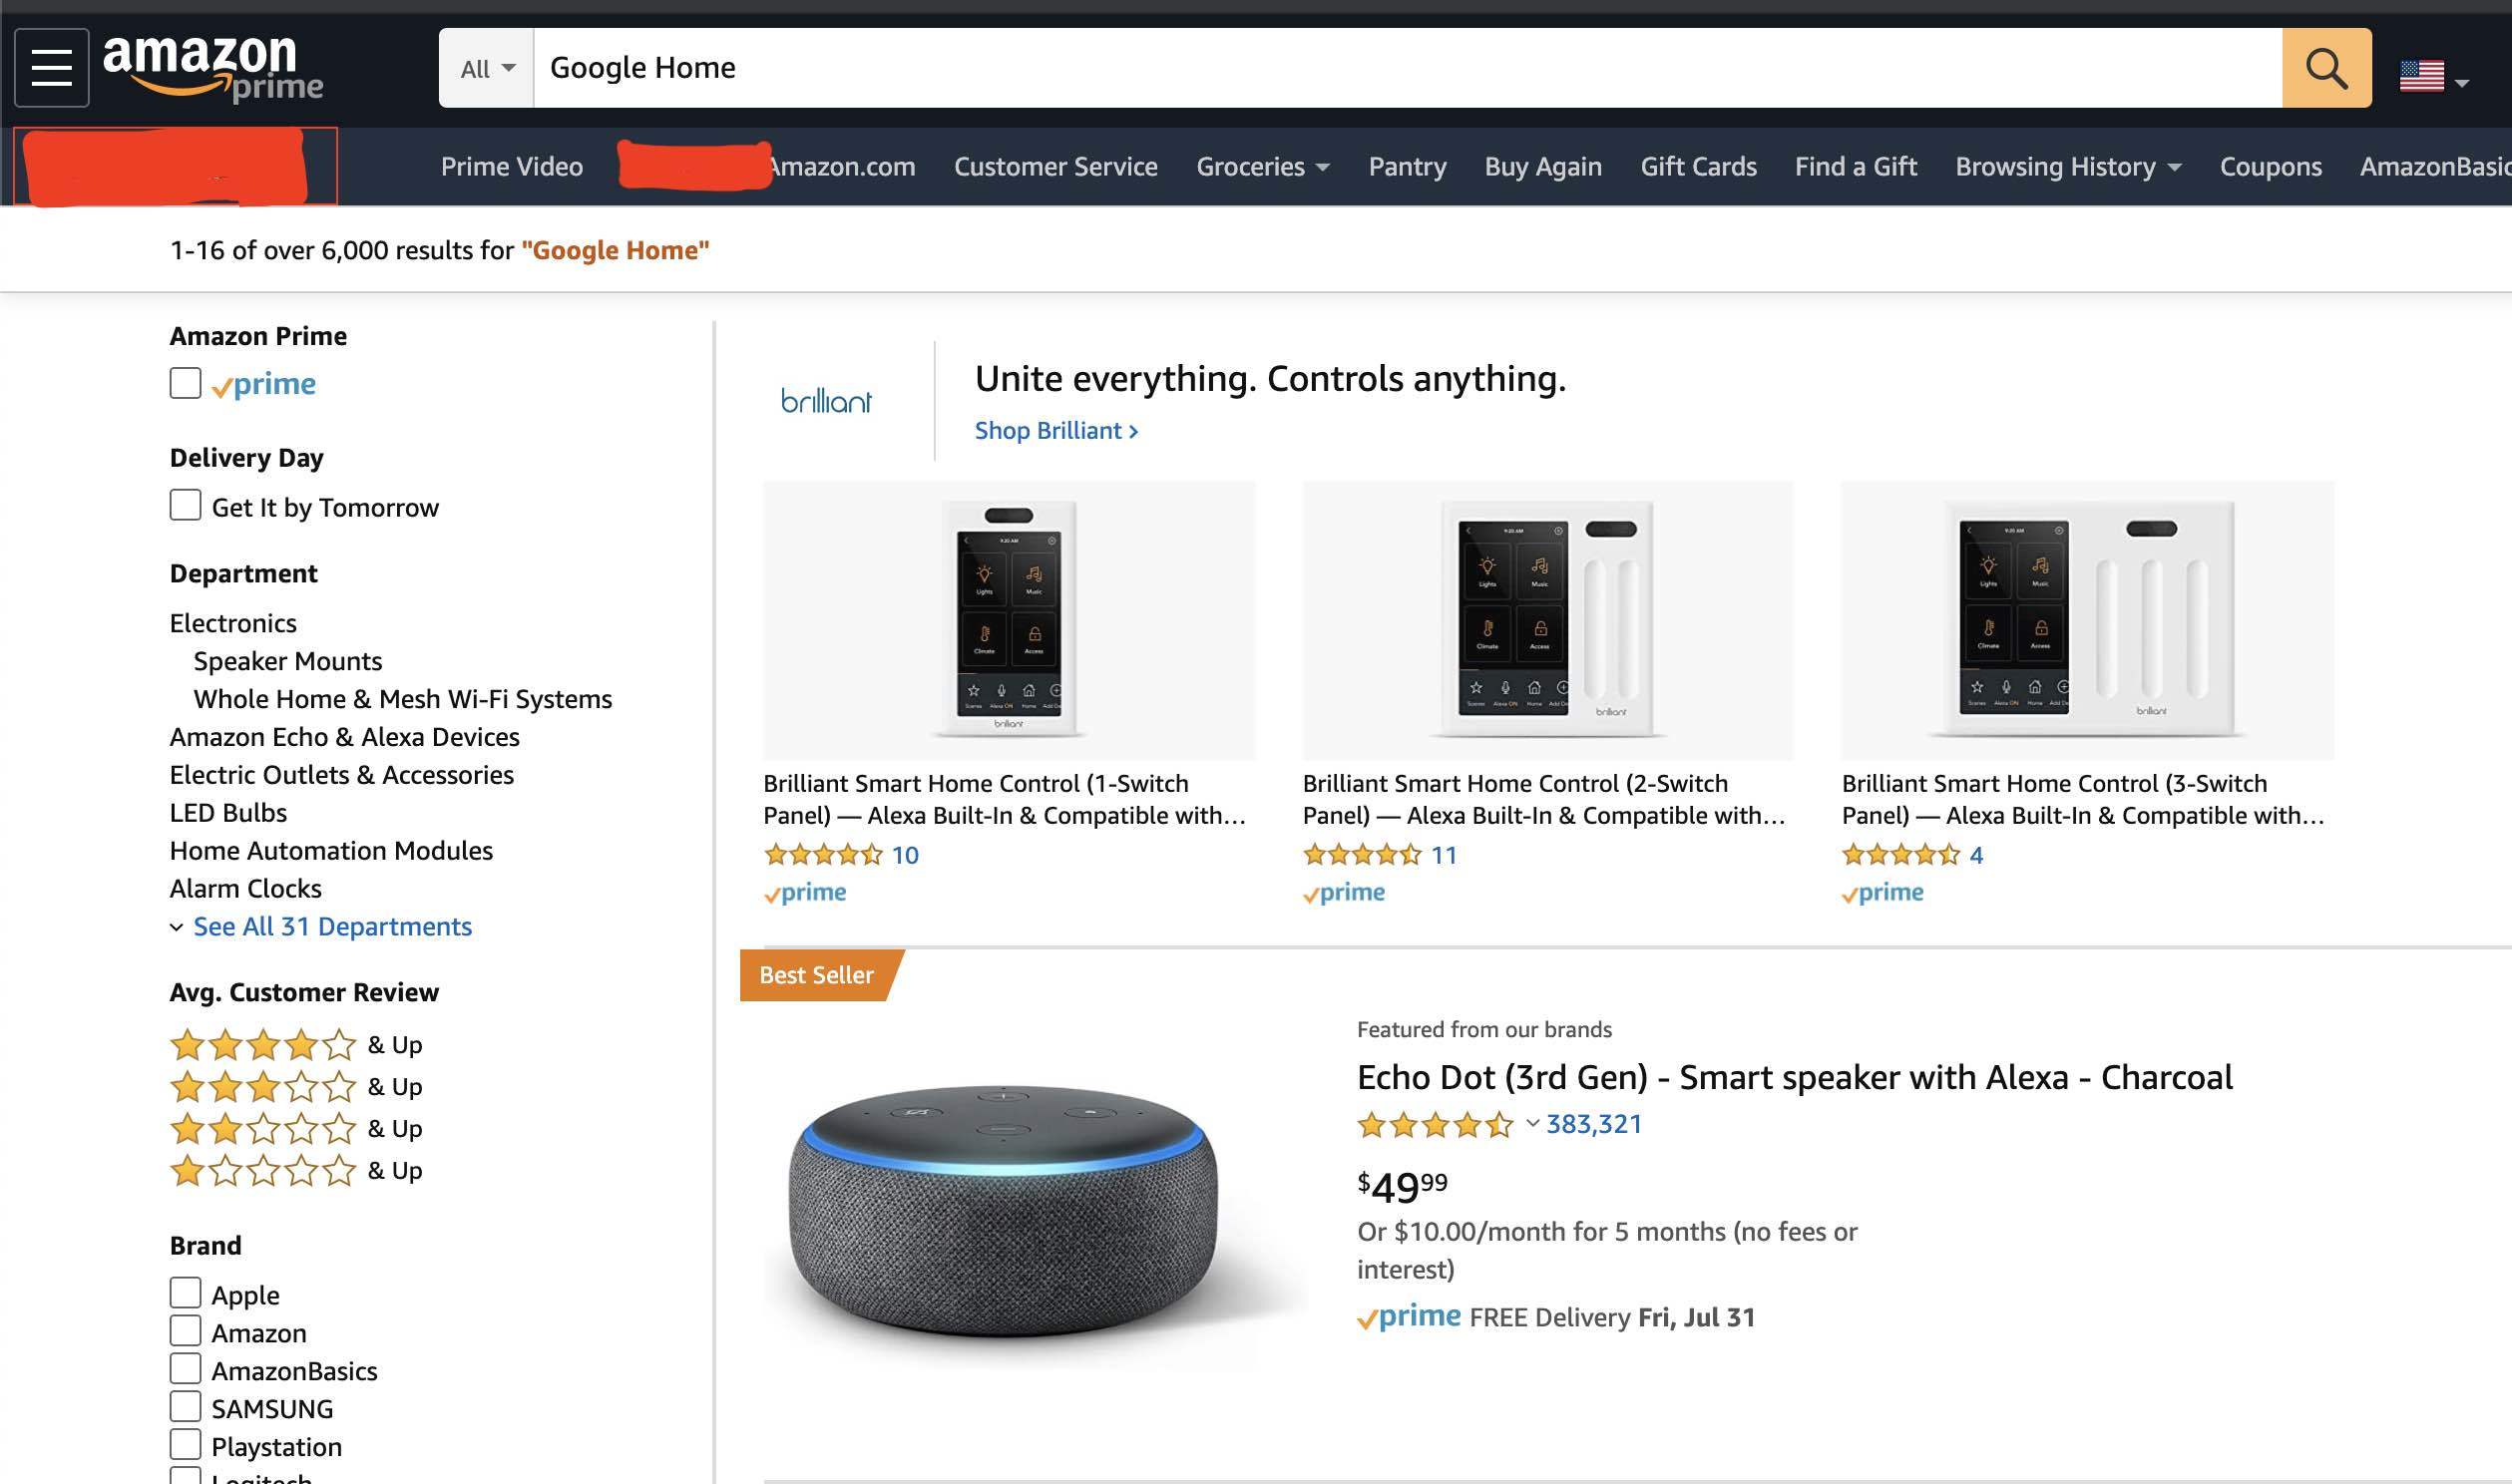Open Echo Dot star rating popover
Screen dimensions: 2512x1484
click(x=1532, y=1124)
